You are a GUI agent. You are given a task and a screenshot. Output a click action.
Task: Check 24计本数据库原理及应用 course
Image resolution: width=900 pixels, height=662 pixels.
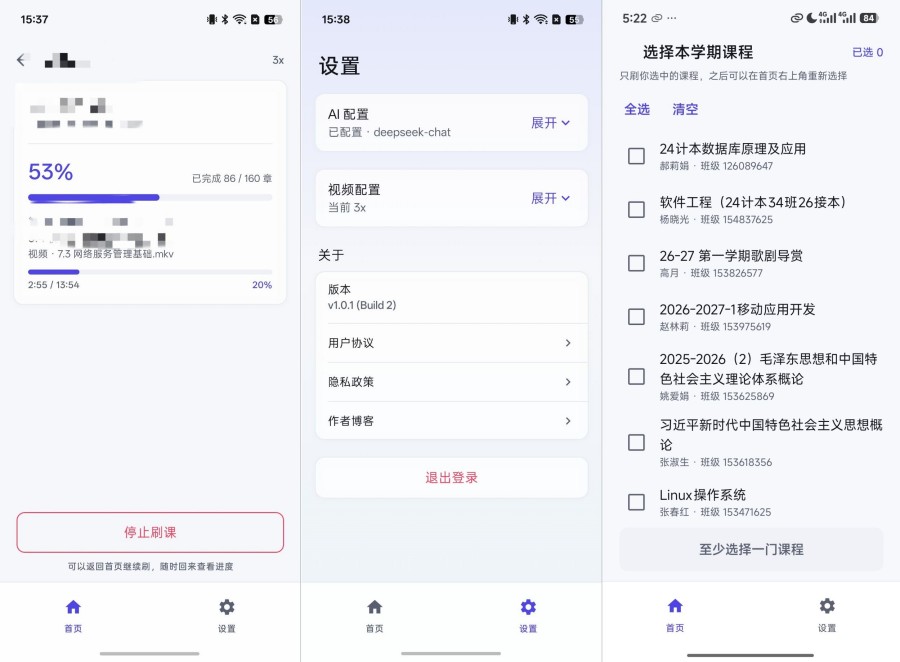coord(636,156)
